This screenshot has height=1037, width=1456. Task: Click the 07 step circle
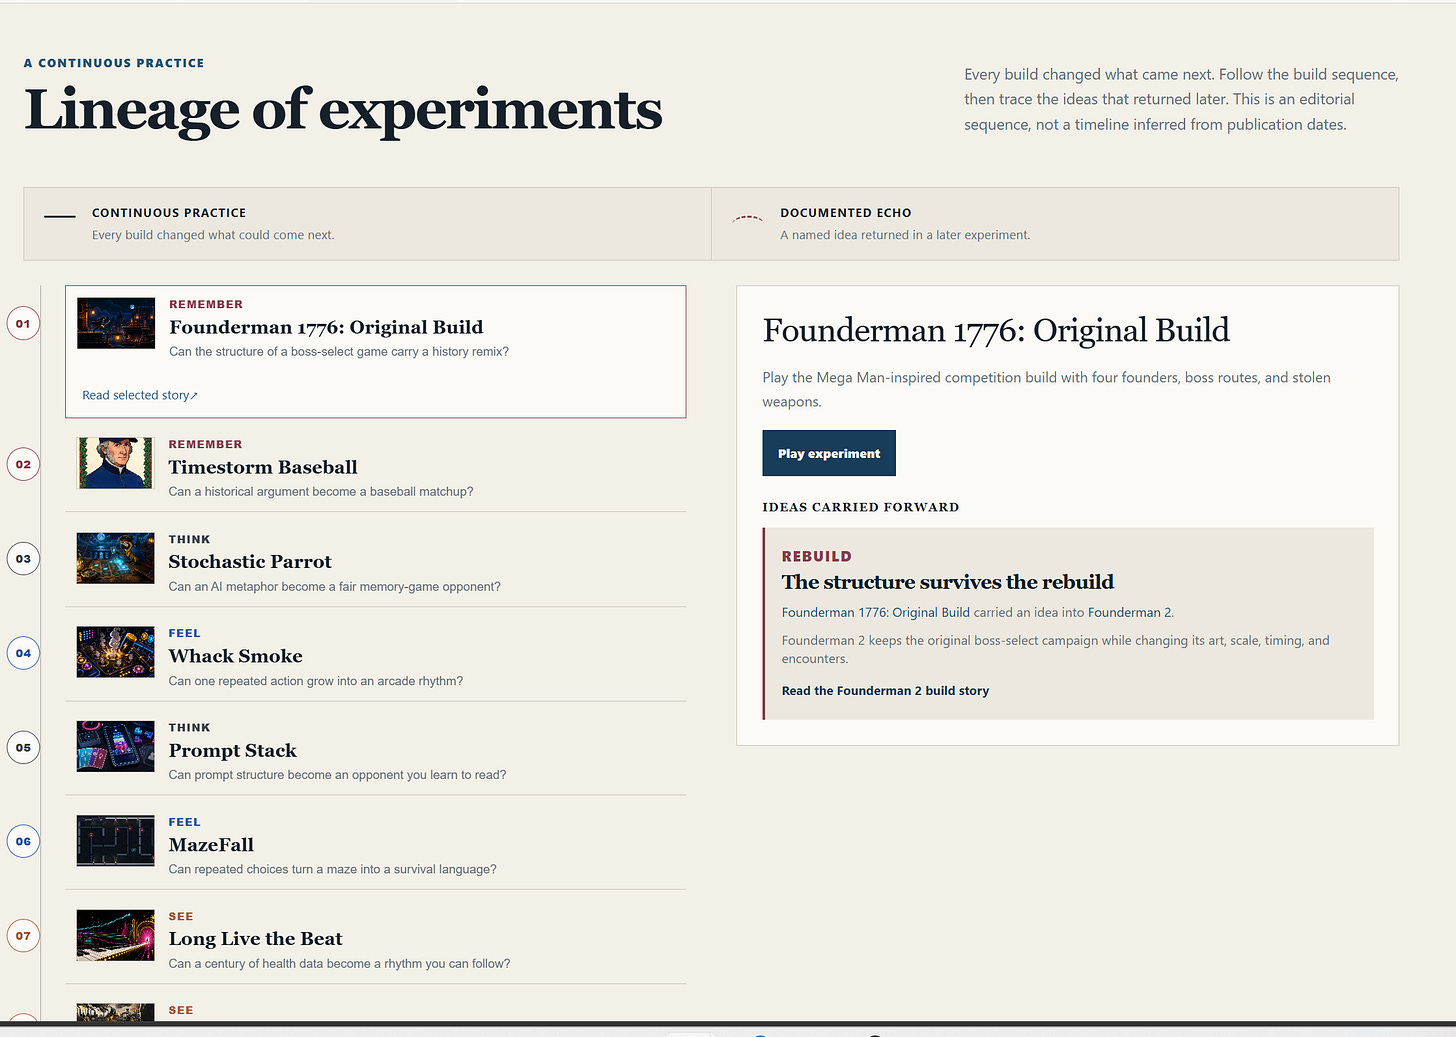(x=23, y=937)
